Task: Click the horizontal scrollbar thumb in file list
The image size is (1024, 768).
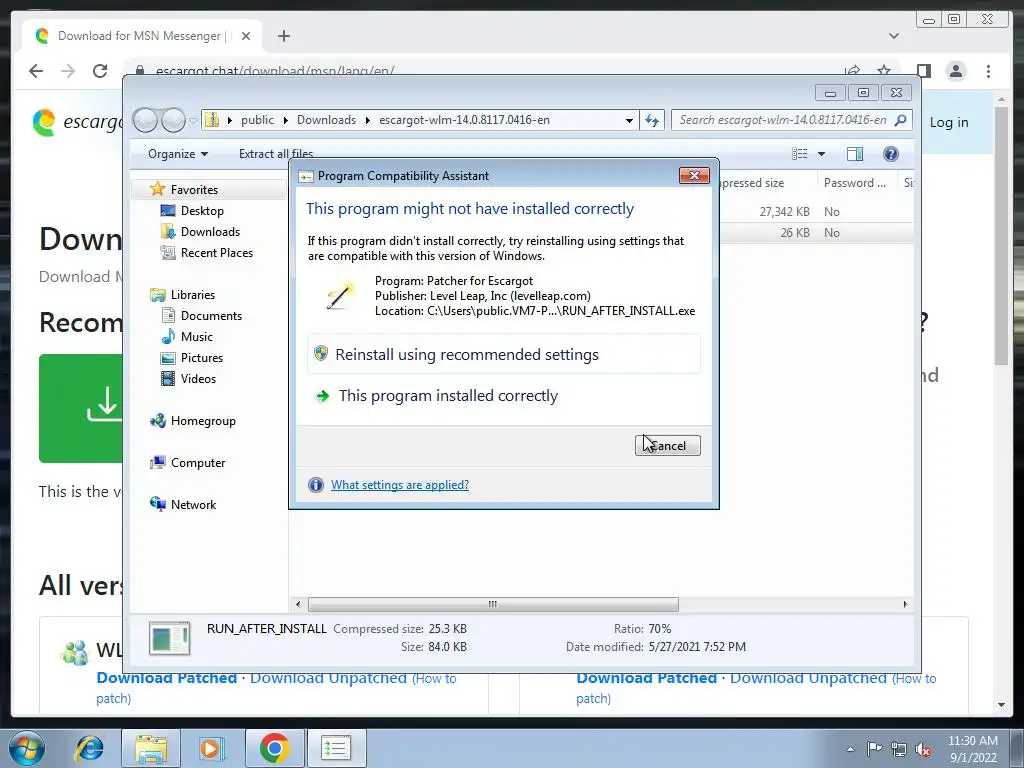Action: tap(493, 604)
